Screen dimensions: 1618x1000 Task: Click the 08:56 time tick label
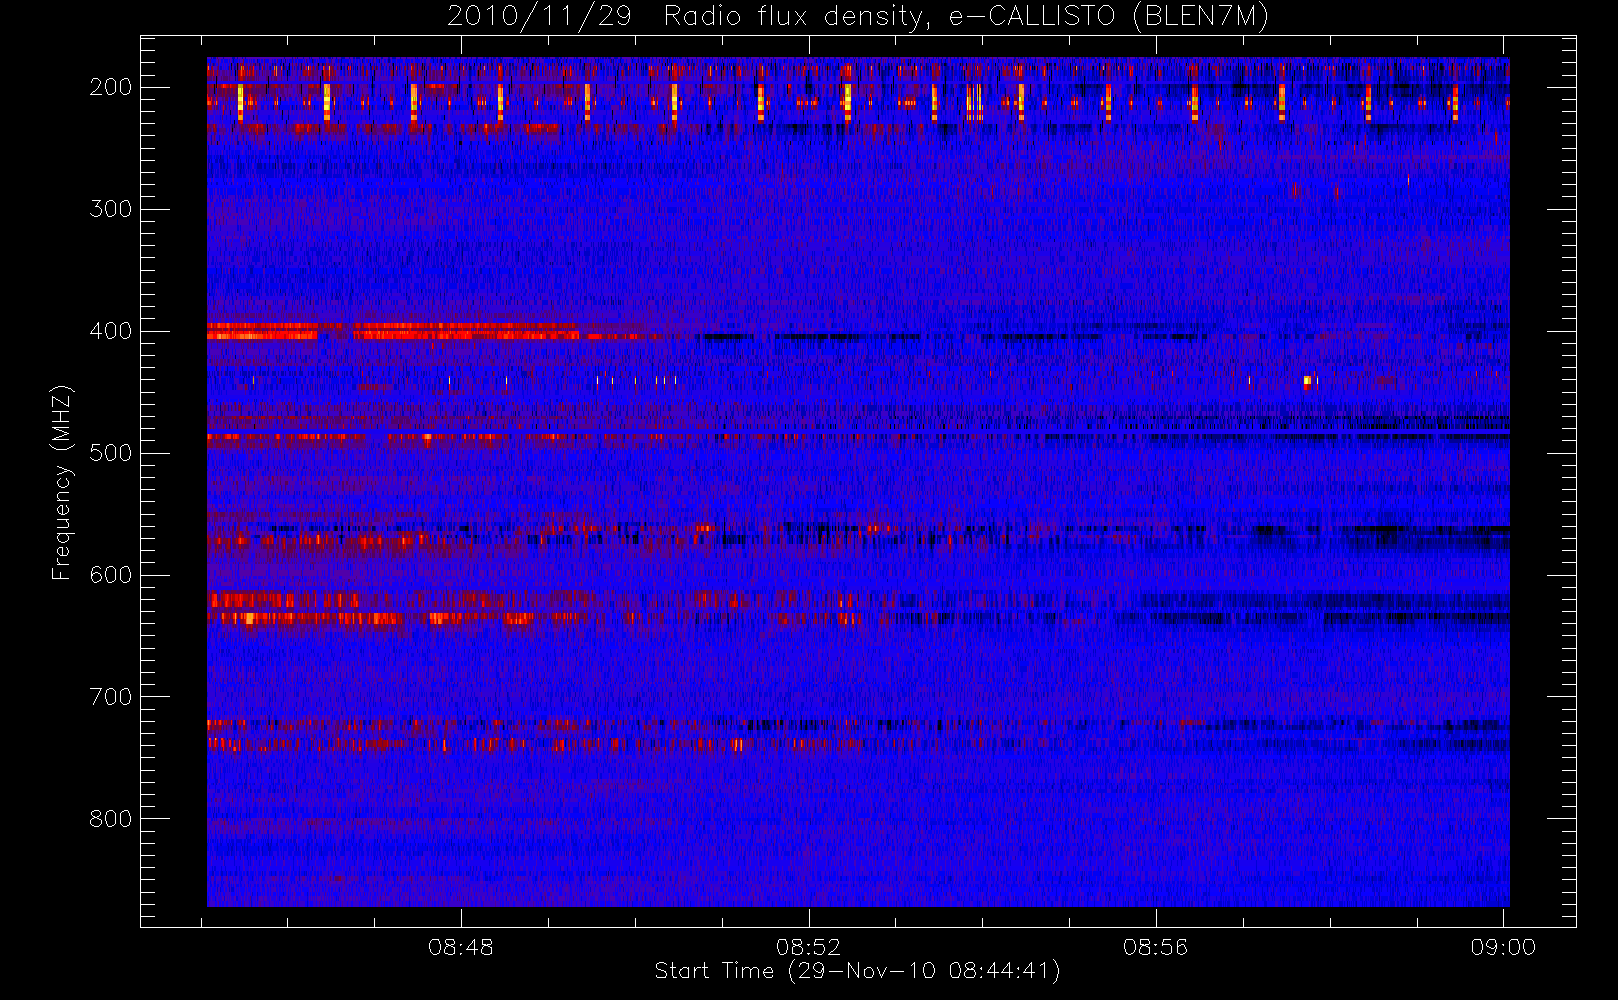click(1155, 947)
